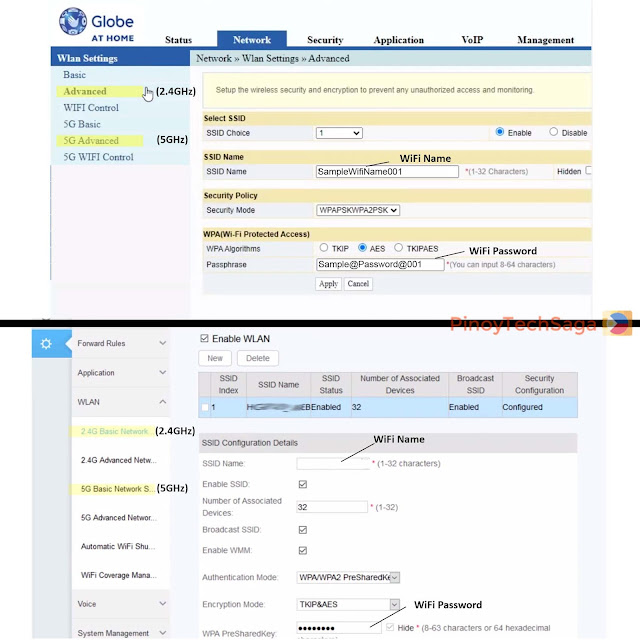Click the SSID Name field SampleWifiName001
The height and width of the screenshot is (640, 640).
(x=387, y=171)
